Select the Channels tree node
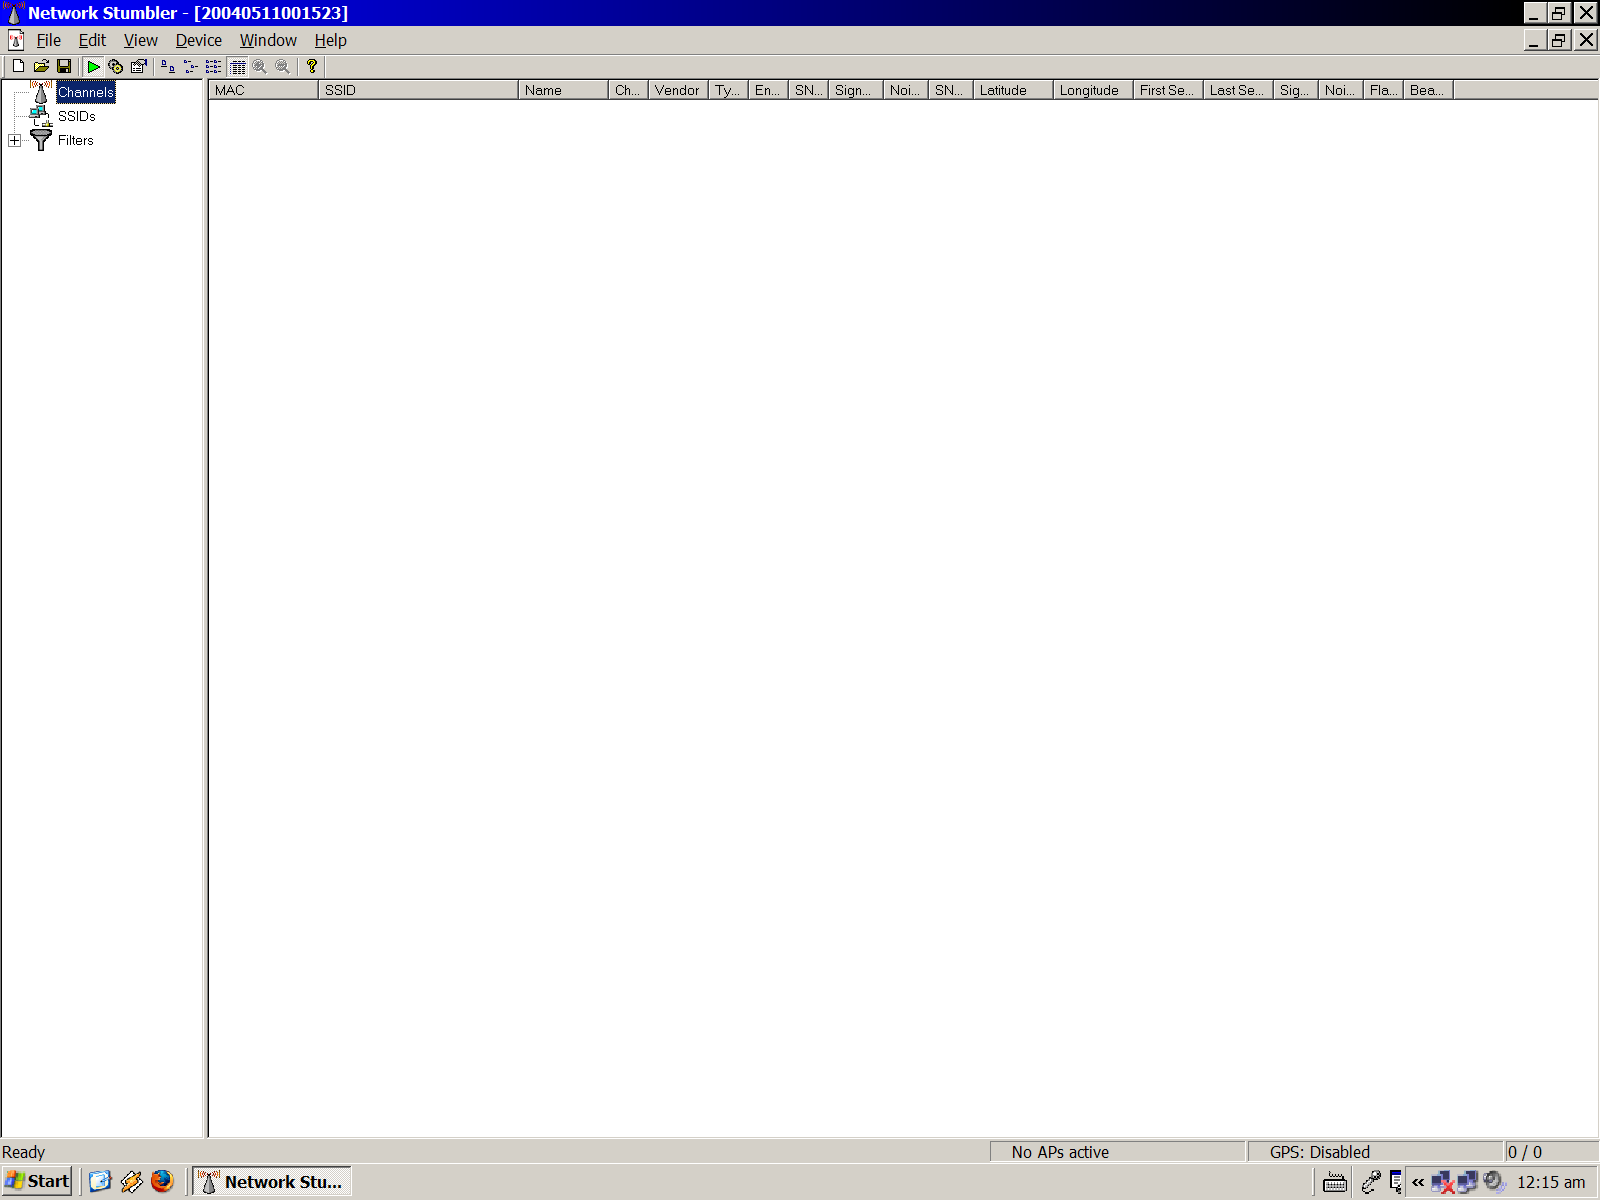This screenshot has width=1600, height=1200. coord(86,92)
